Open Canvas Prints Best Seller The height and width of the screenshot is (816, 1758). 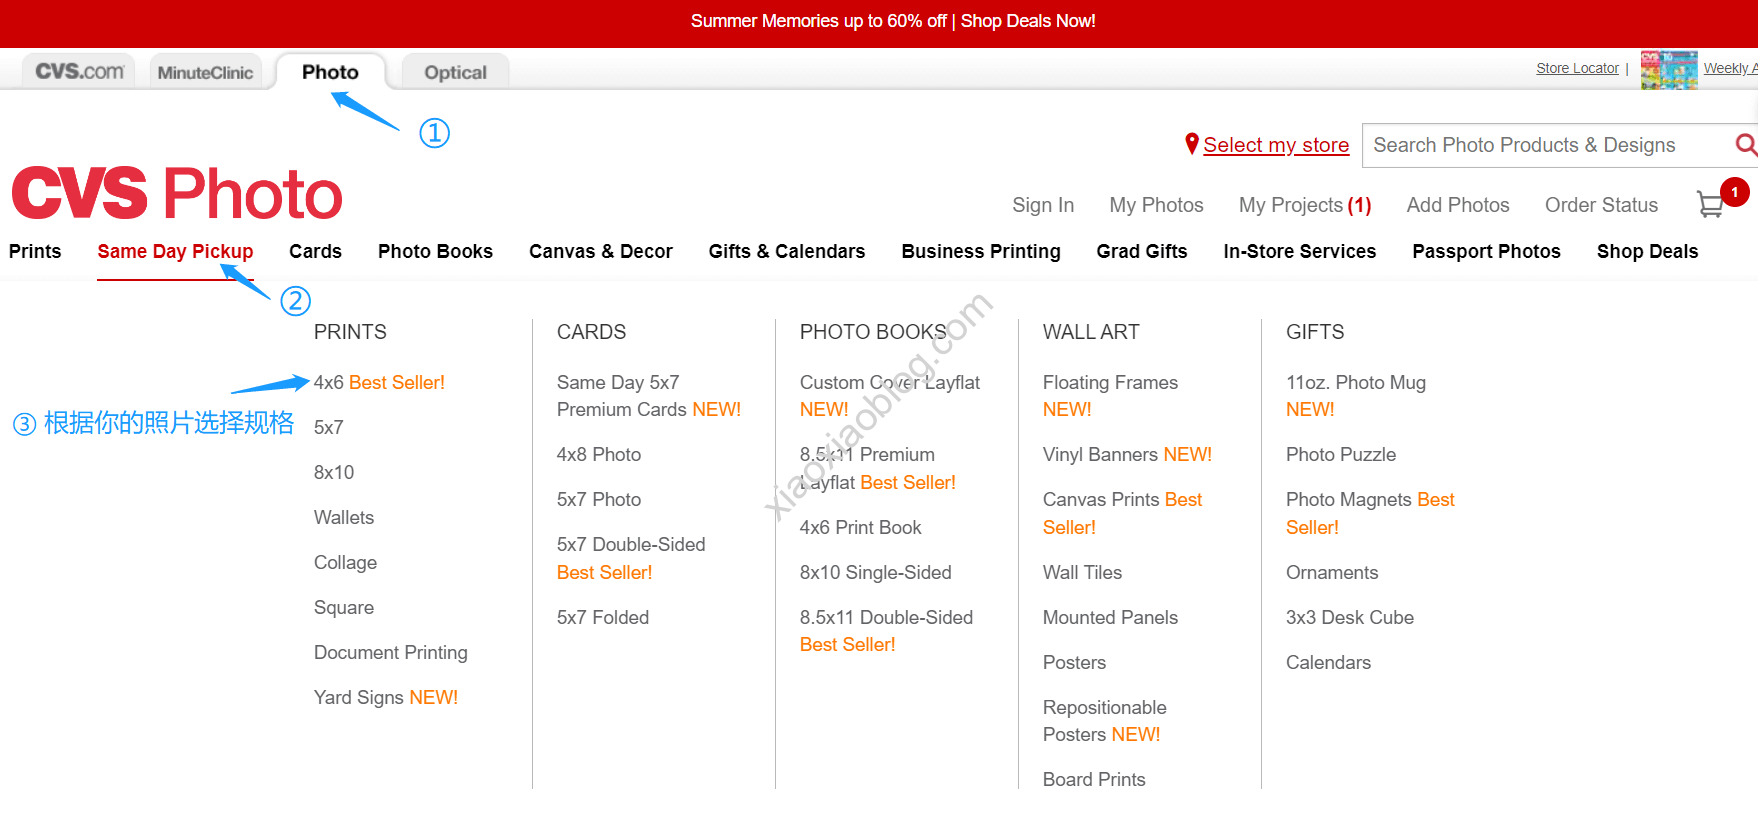[x=1122, y=513]
